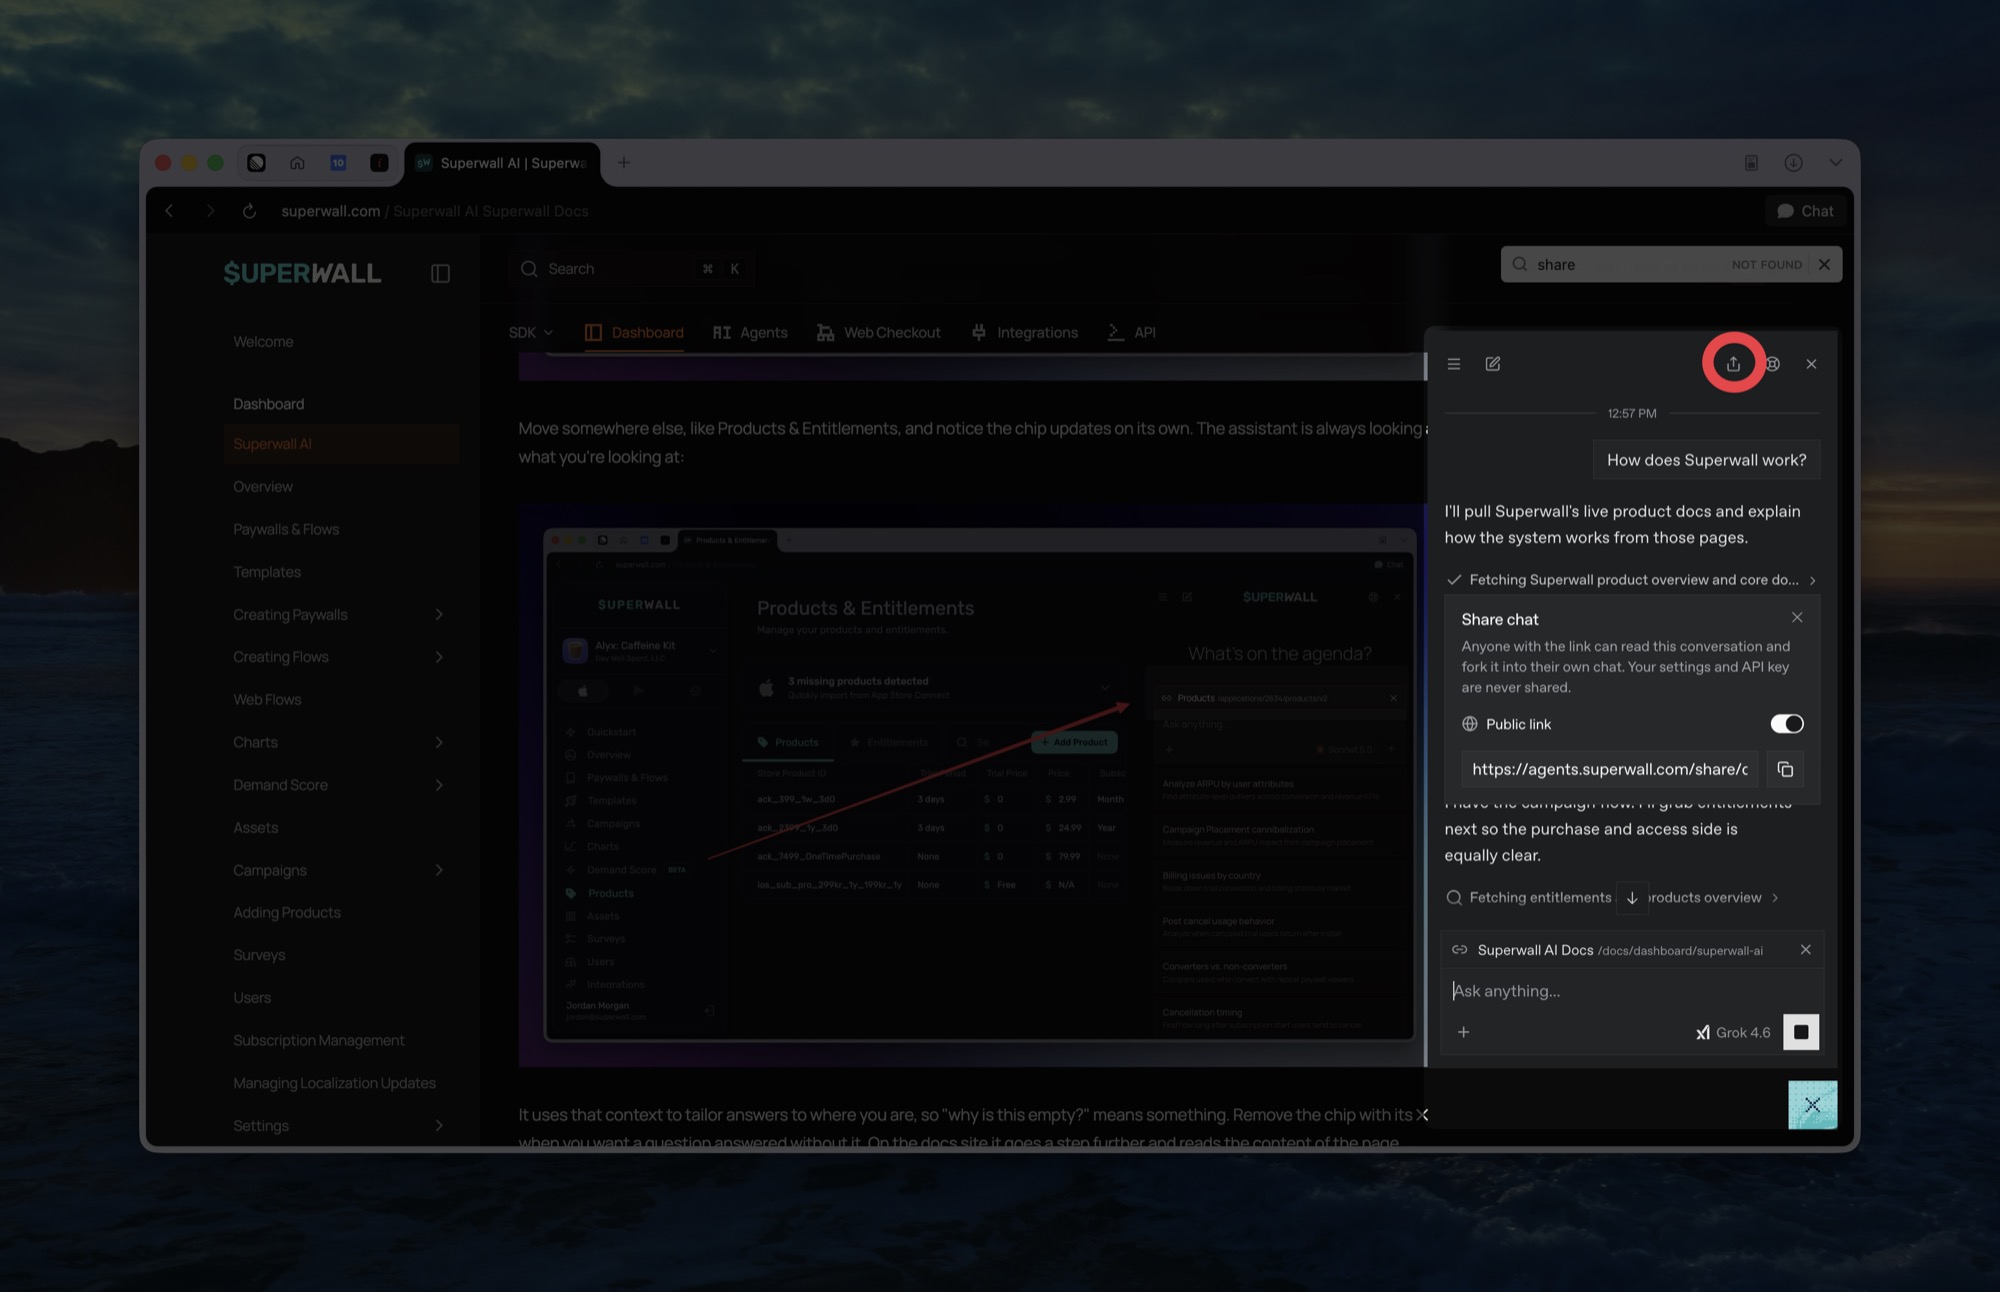Go forward in browser history
The width and height of the screenshot is (2000, 1292).
tap(210, 211)
